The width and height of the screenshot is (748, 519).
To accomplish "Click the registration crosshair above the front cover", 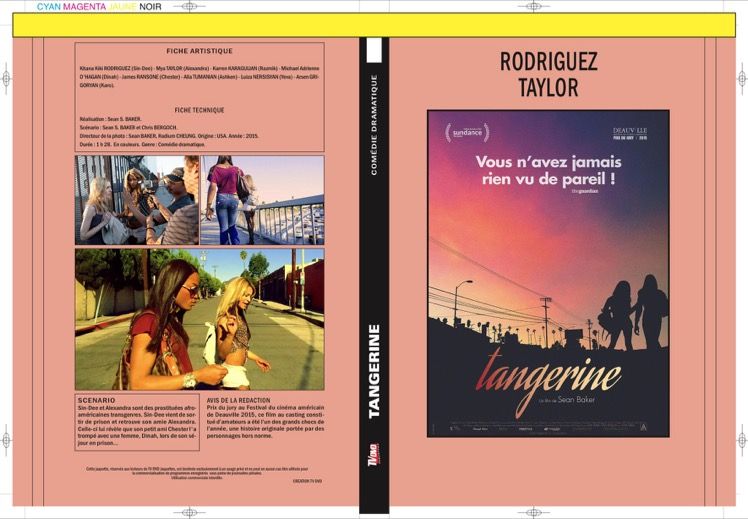I will point(533,6).
